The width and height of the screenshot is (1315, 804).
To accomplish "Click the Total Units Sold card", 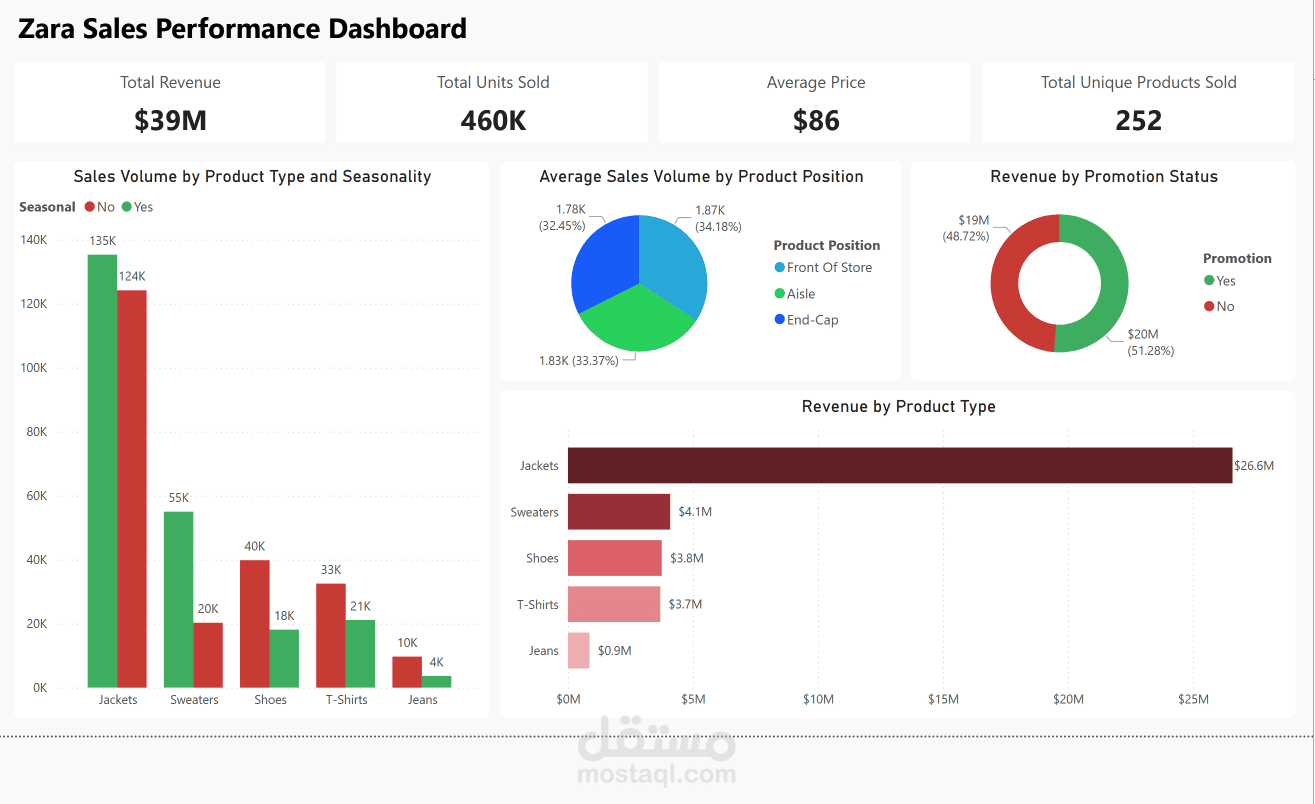I will (492, 102).
